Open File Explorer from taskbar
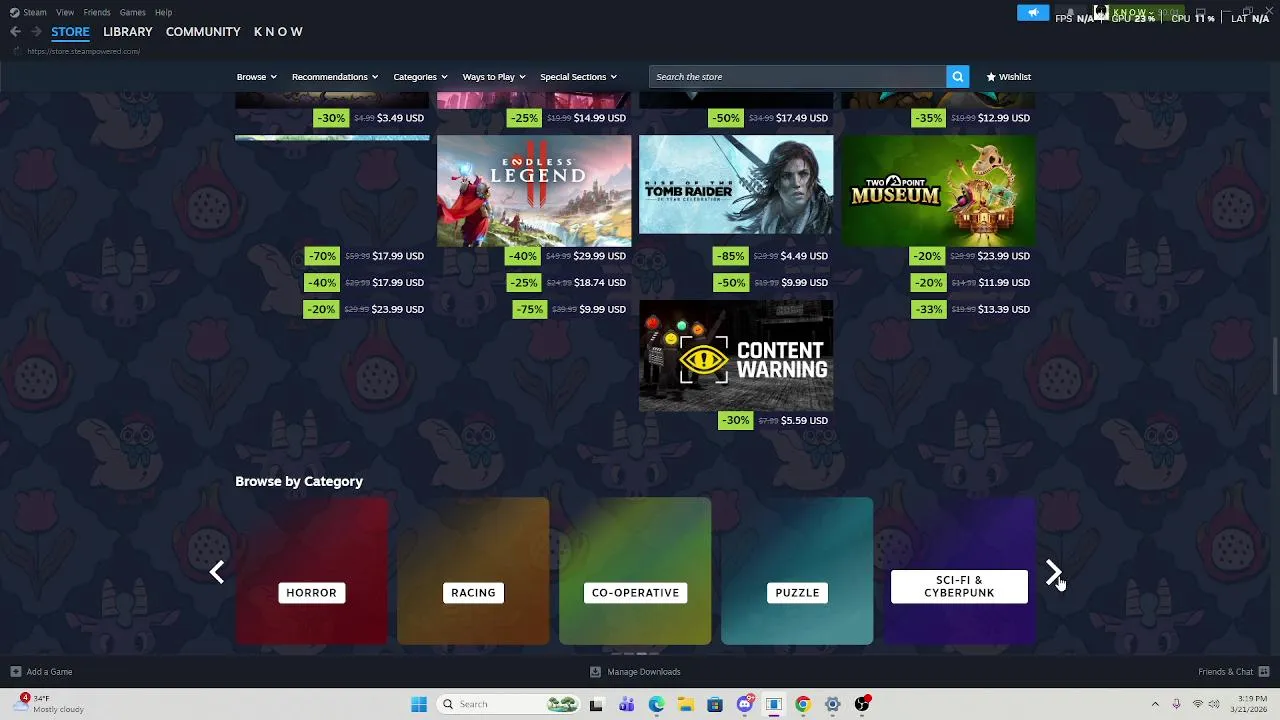 685,704
